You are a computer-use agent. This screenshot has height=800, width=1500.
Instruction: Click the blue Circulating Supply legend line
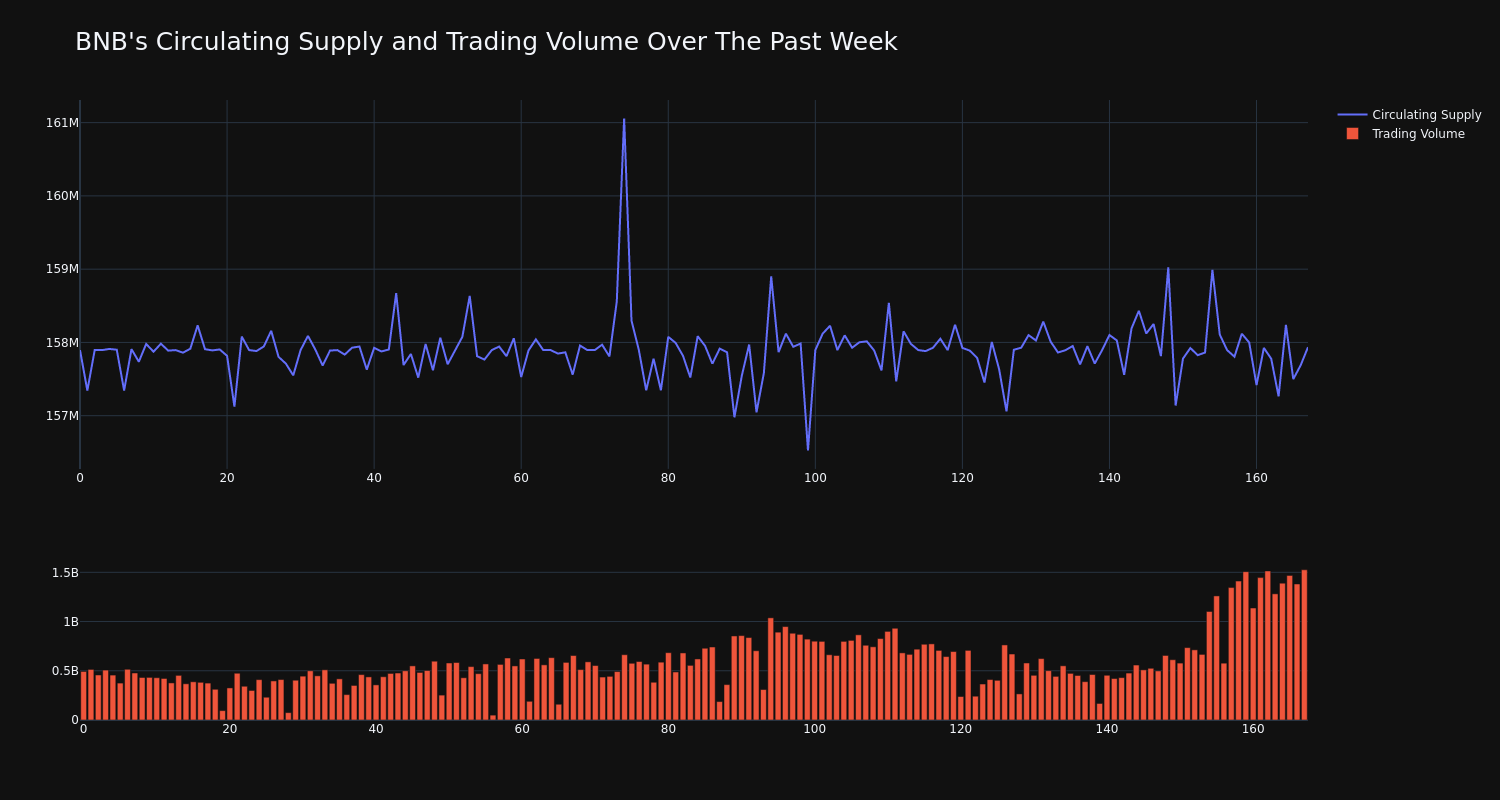pyautogui.click(x=1352, y=115)
